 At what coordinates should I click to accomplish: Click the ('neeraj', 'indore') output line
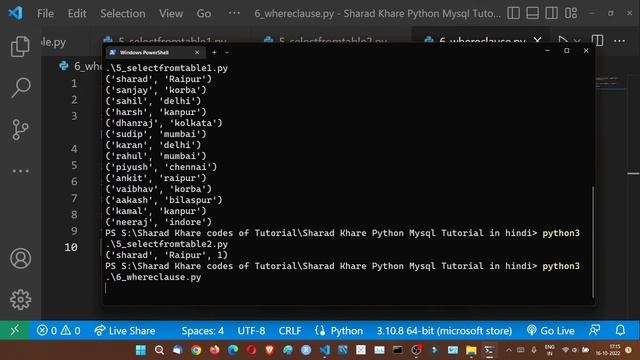(158, 222)
